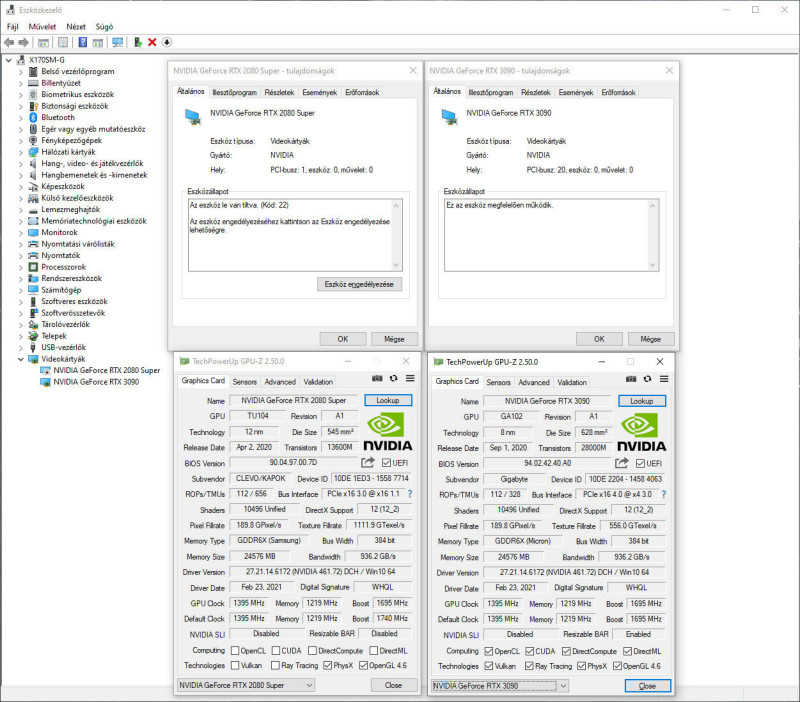Switch to Illesztőprogram tab in RTX 2080 Super properties
800x702 pixels.
click(235, 92)
